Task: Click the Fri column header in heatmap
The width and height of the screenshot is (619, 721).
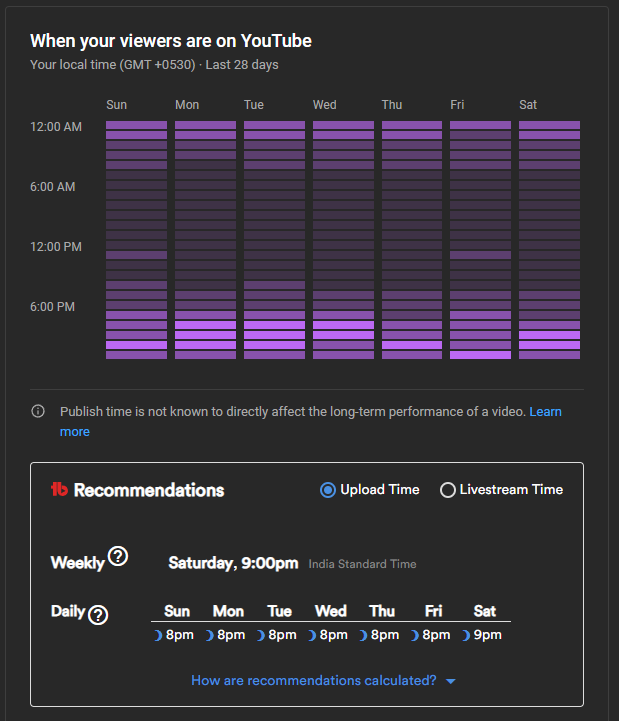Action: tap(457, 105)
